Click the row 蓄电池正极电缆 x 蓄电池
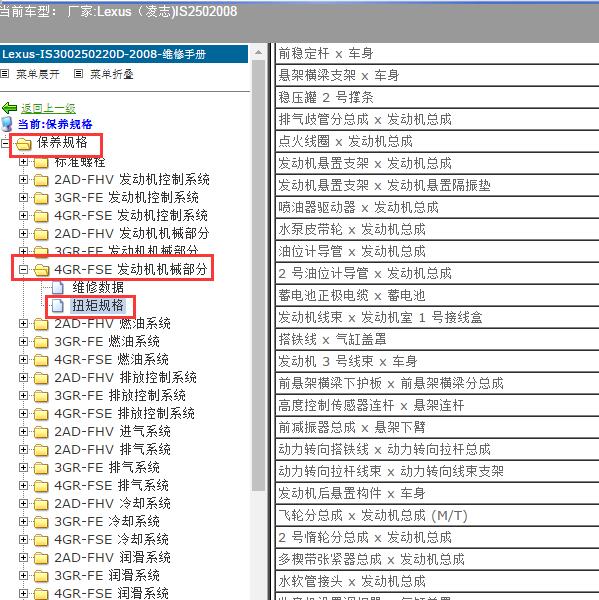 point(437,295)
